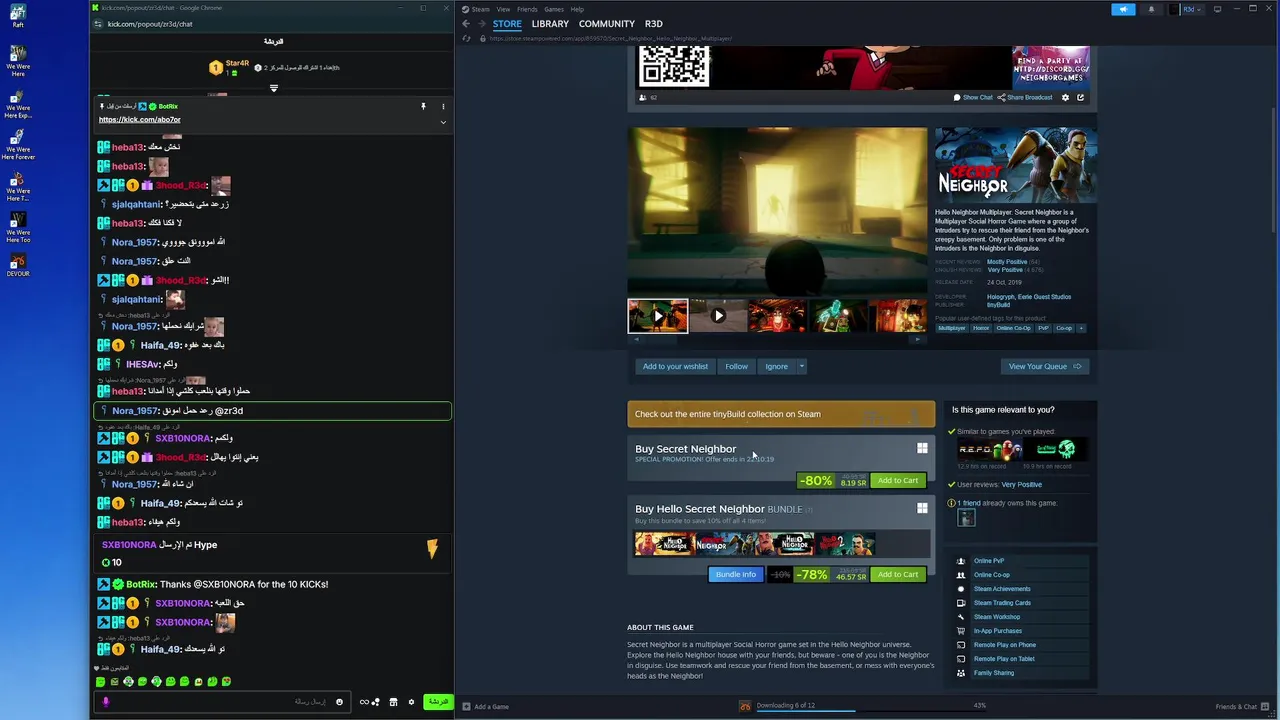The height and width of the screenshot is (720, 1280).
Task: Go to the STORE tab
Action: pos(507,24)
